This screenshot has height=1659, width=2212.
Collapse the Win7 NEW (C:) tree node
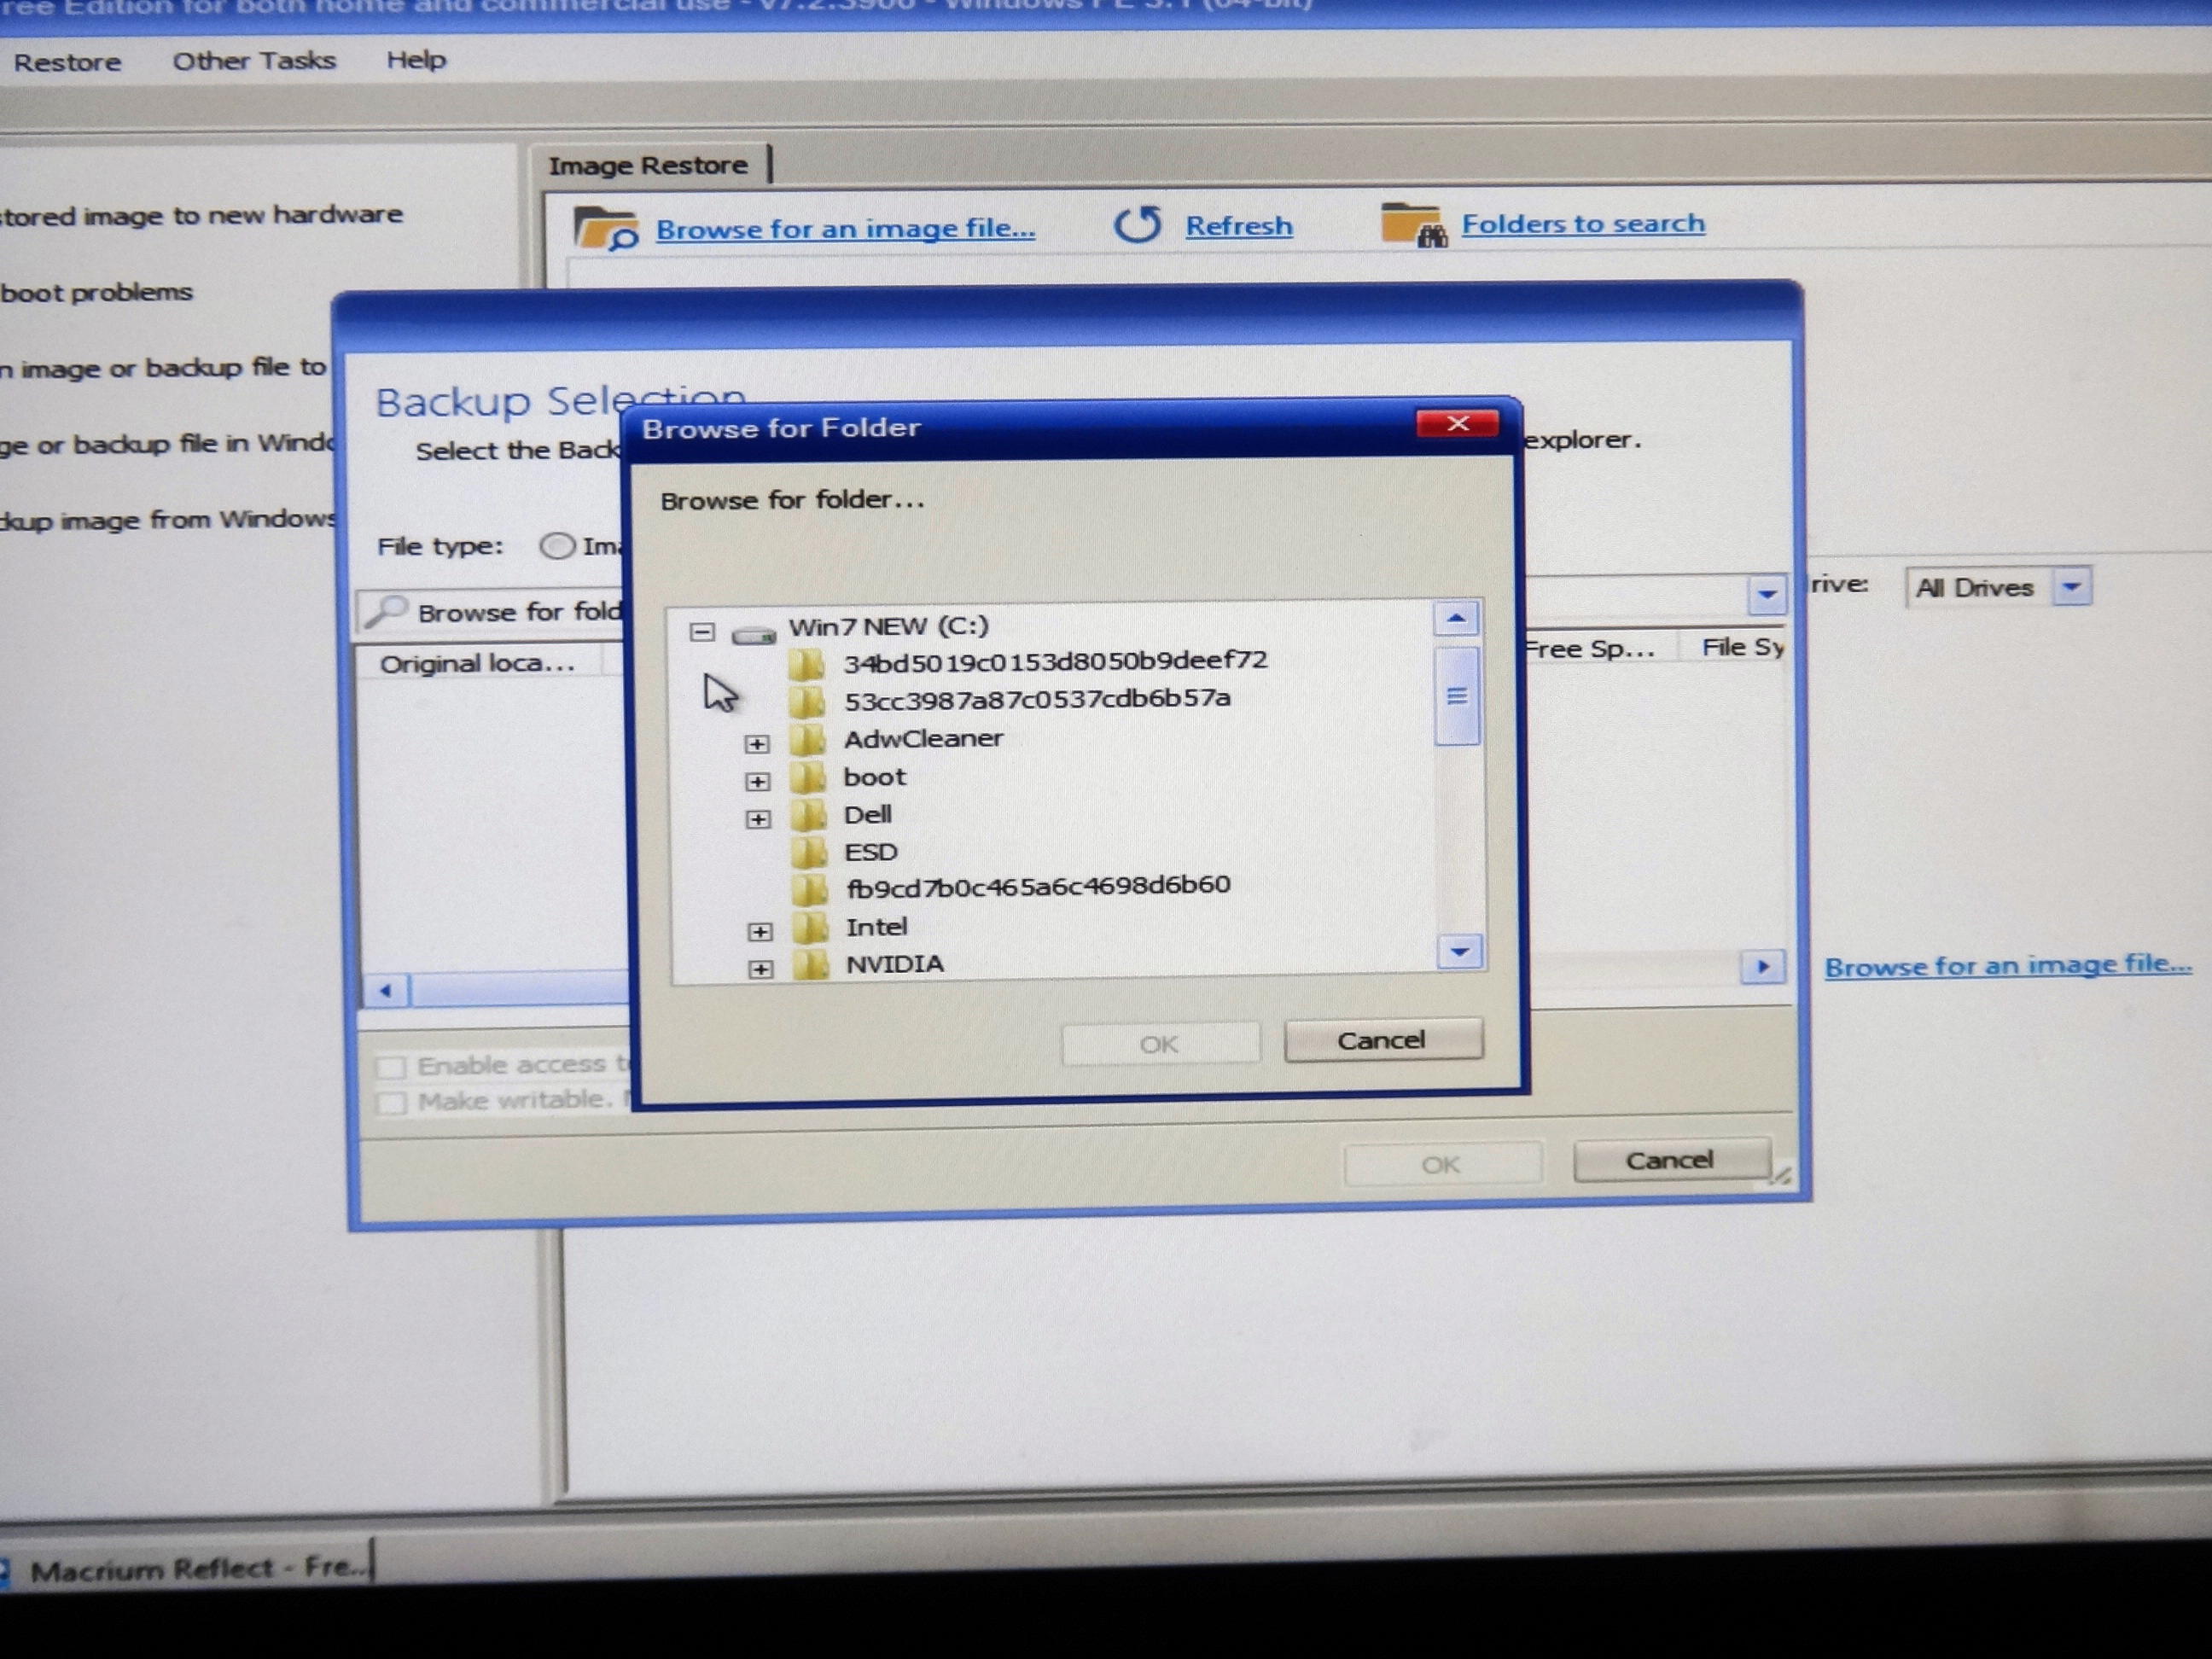click(702, 632)
